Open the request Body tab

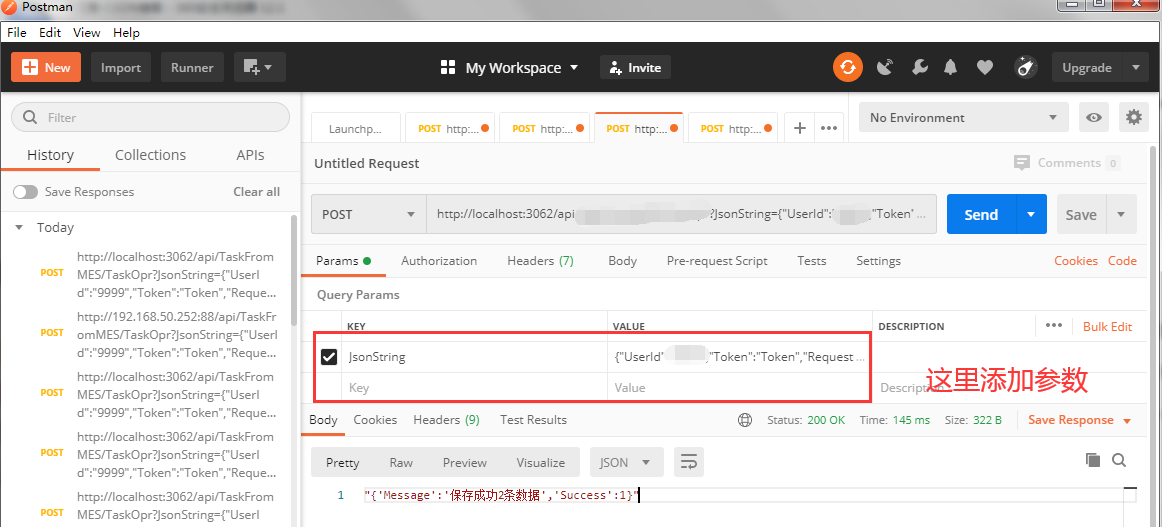622,261
